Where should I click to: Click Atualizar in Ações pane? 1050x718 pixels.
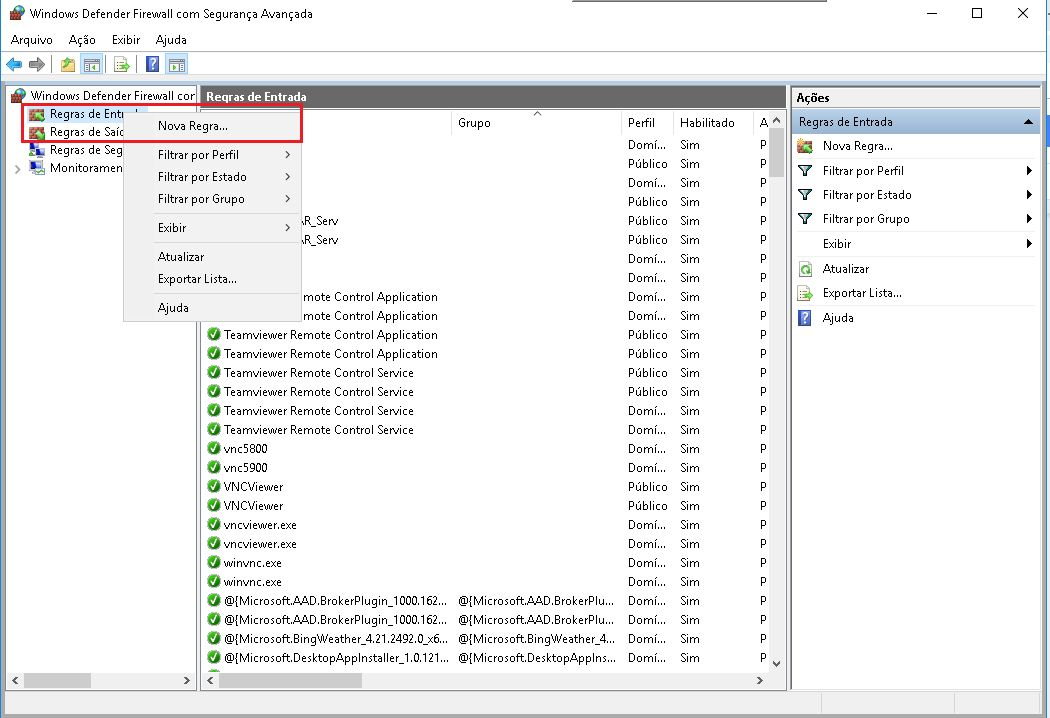click(846, 269)
